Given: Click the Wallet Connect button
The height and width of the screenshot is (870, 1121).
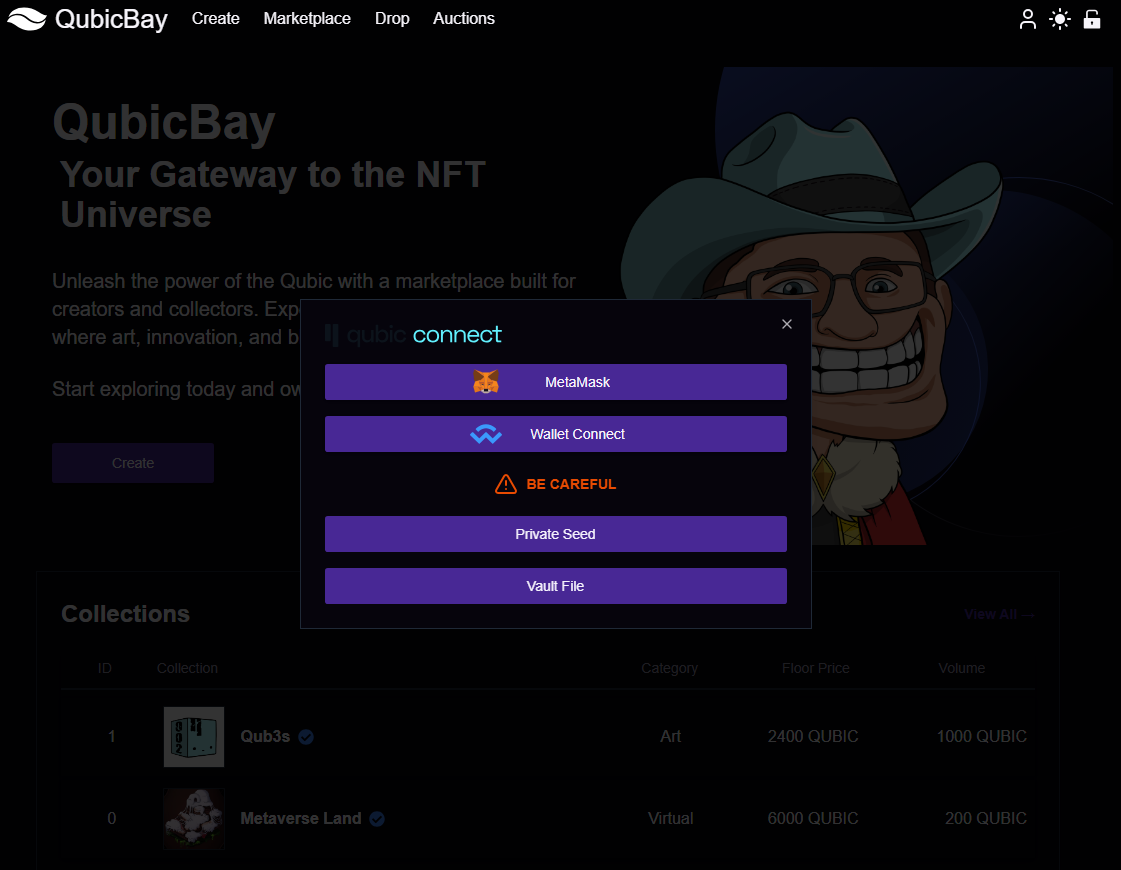Looking at the screenshot, I should click(x=555, y=433).
